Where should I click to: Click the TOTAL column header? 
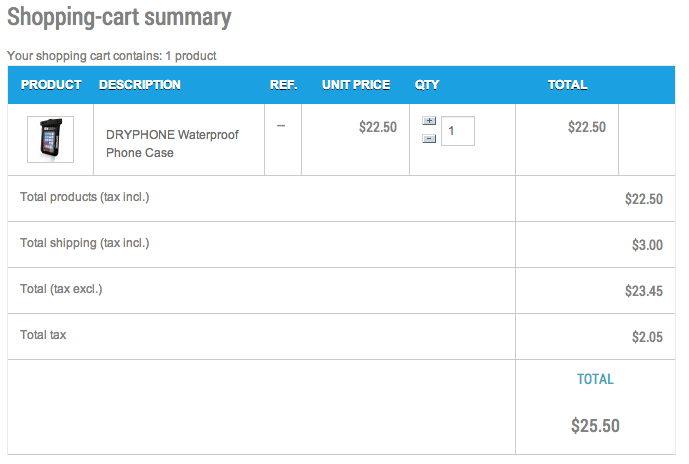click(568, 85)
